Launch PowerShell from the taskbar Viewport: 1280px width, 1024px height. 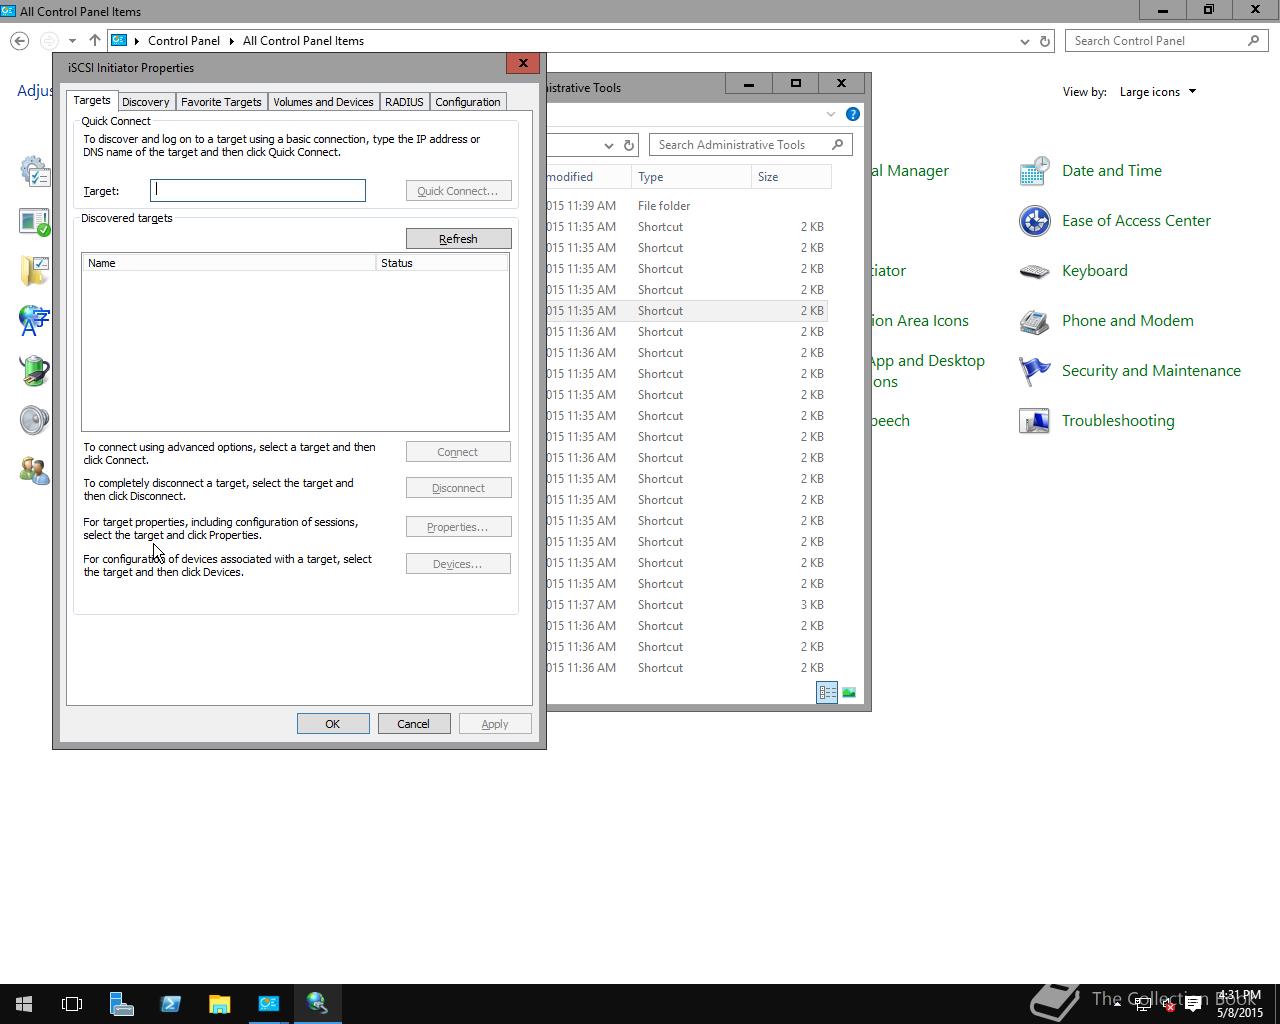pos(170,1003)
